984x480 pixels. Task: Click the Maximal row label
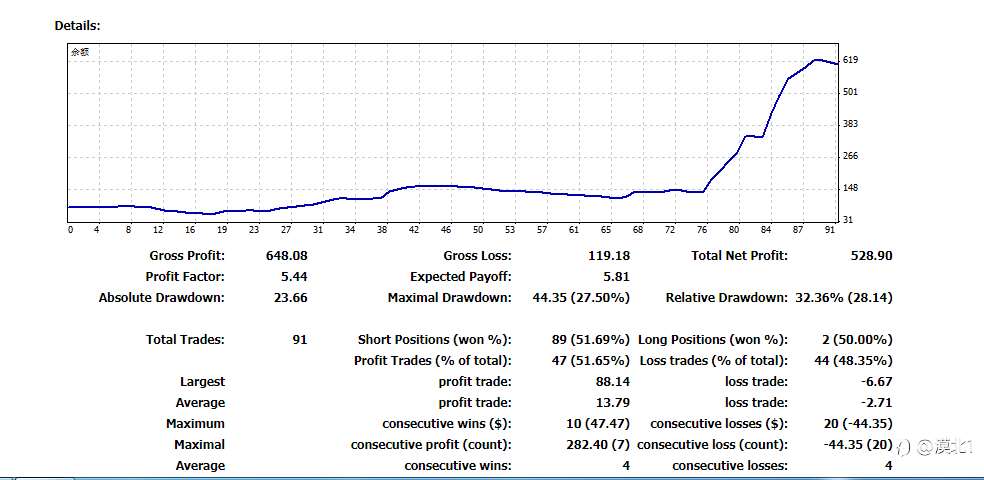[x=200, y=445]
